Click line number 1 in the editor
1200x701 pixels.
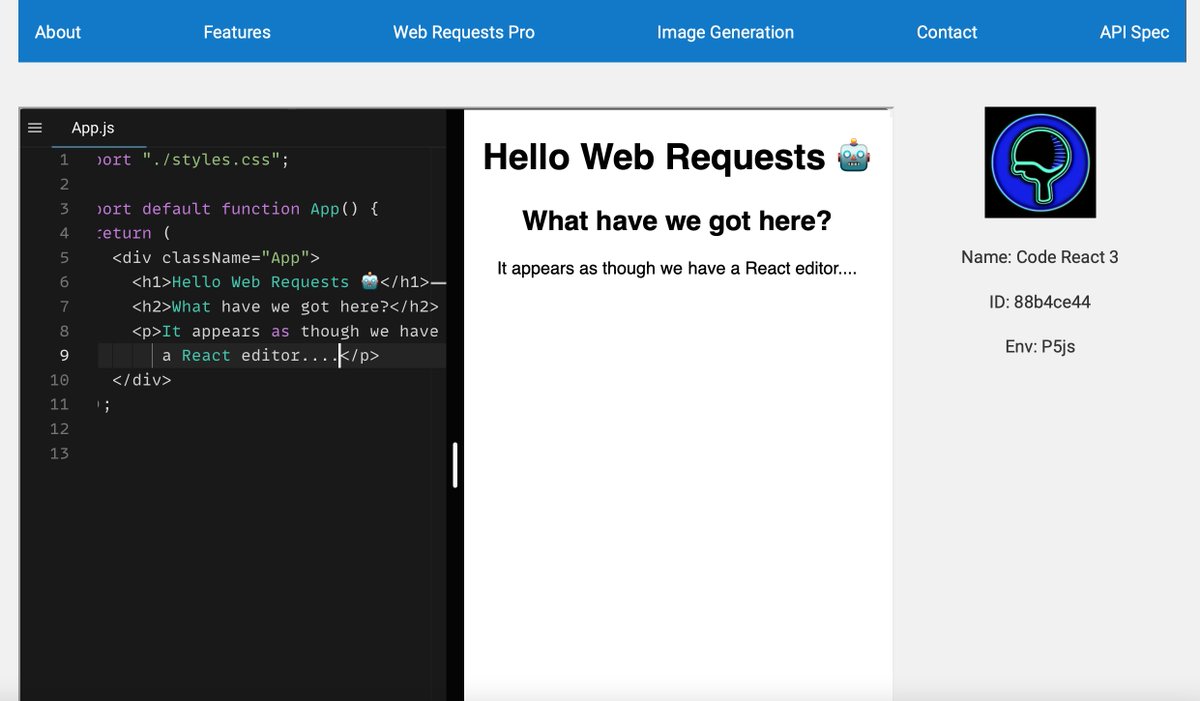[64, 159]
